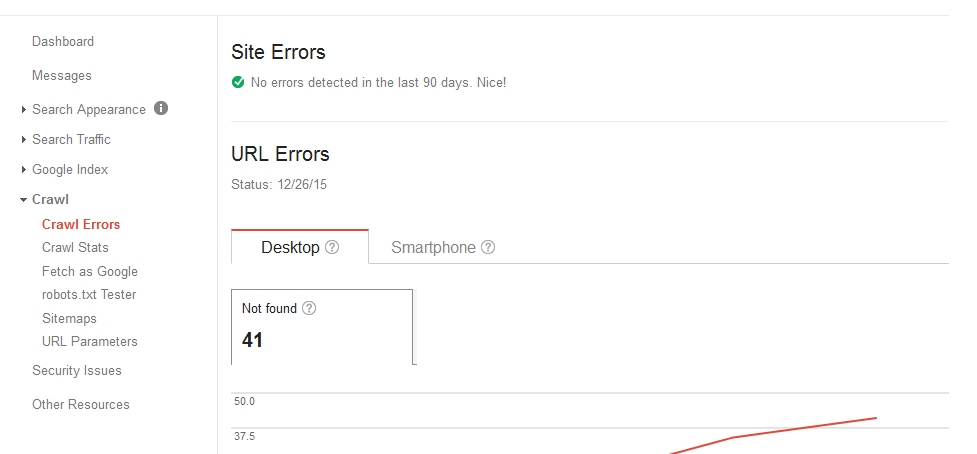977x454 pixels.
Task: Click the help icon next to Not found
Action: coord(309,308)
